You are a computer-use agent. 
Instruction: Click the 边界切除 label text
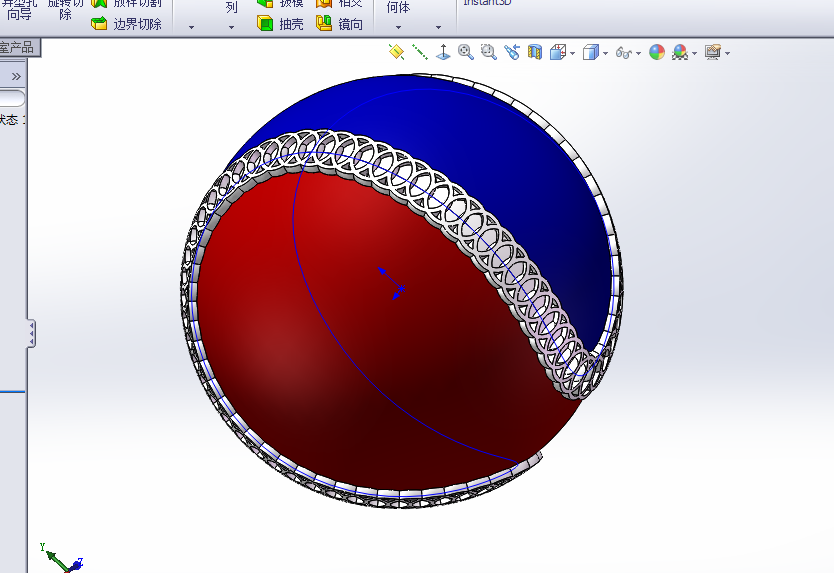tap(137, 24)
